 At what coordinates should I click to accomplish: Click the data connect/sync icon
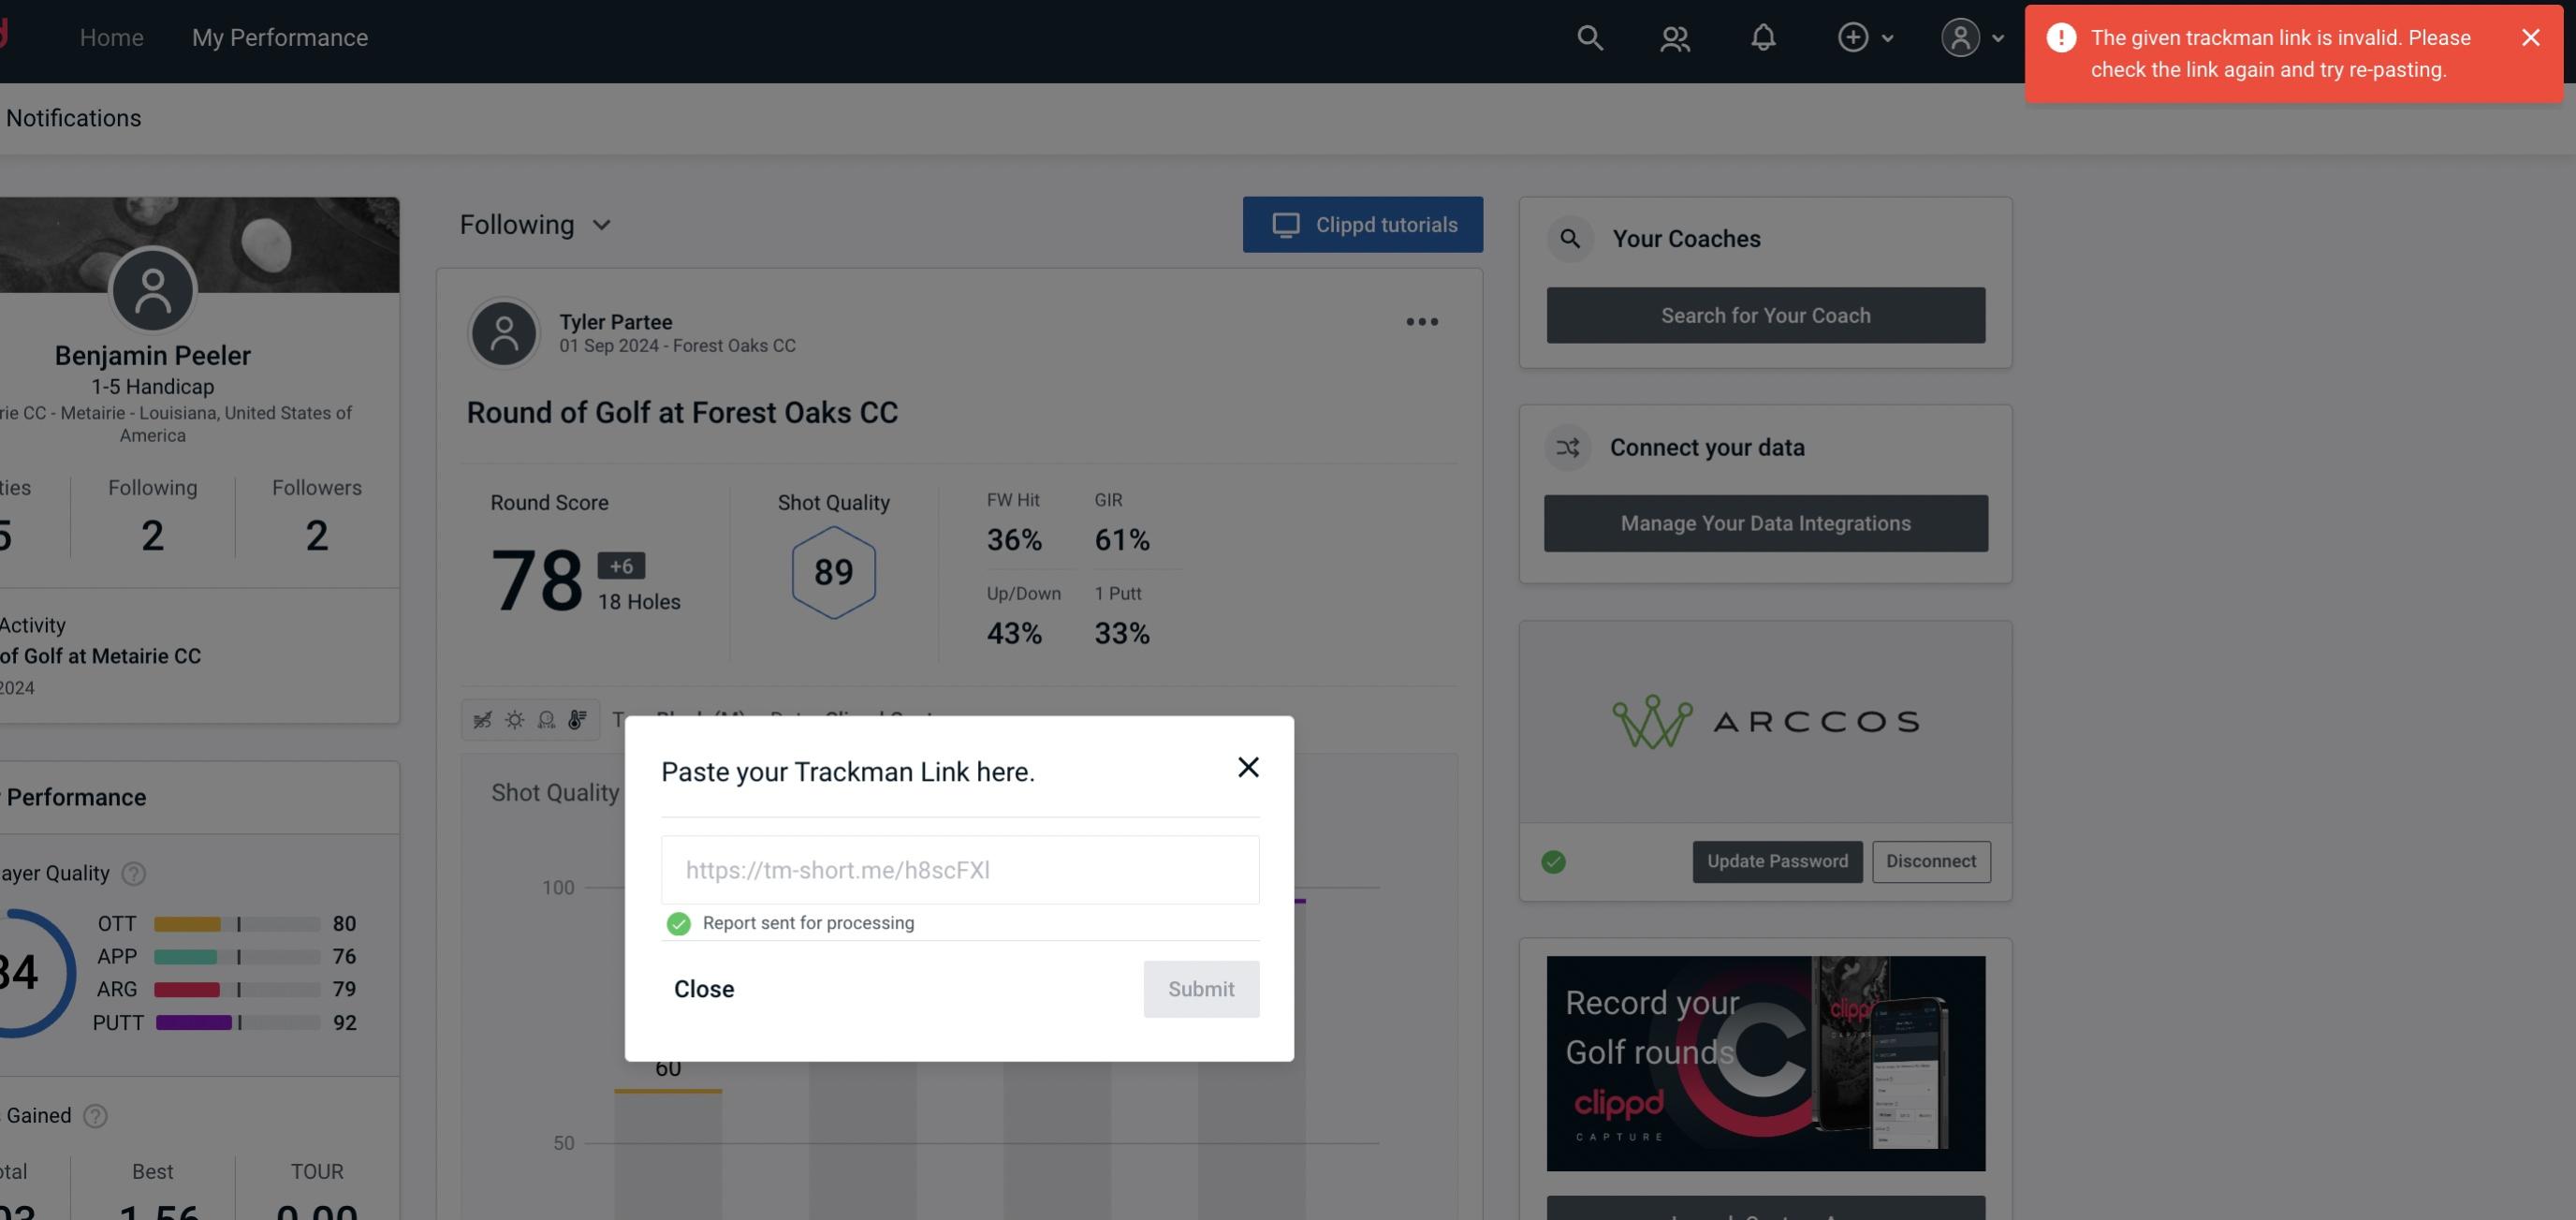(x=1569, y=446)
